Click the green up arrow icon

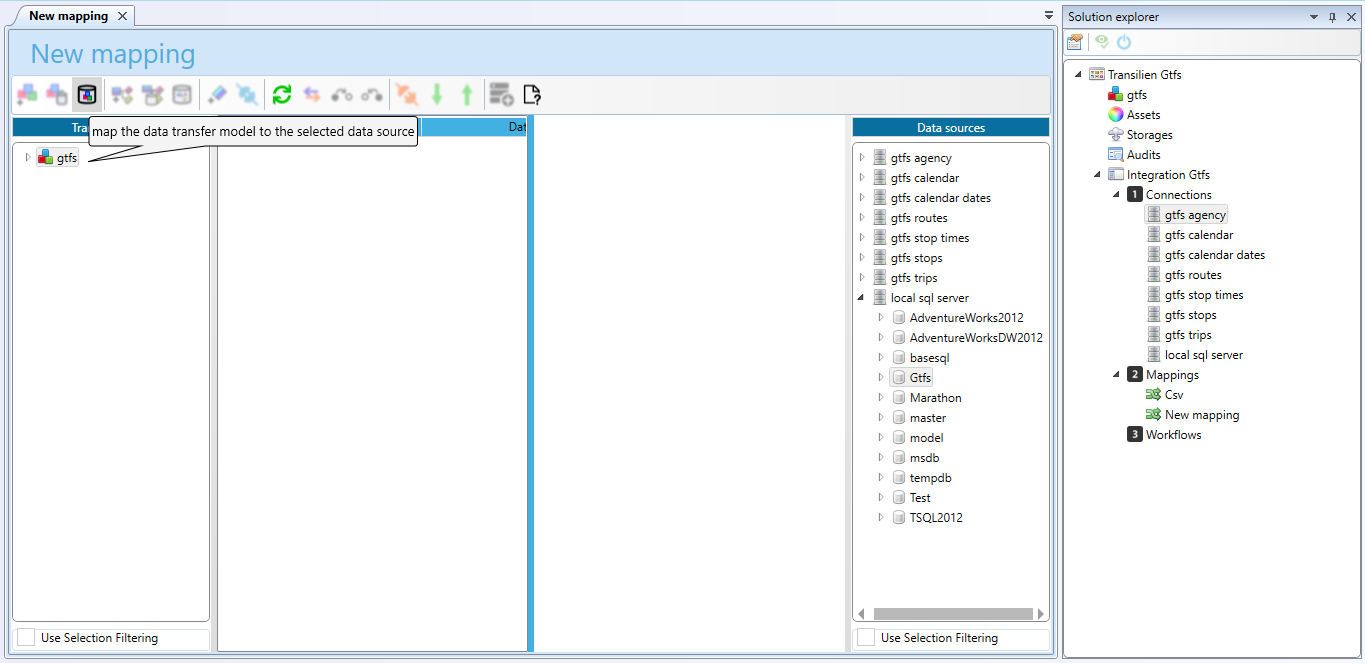point(466,94)
